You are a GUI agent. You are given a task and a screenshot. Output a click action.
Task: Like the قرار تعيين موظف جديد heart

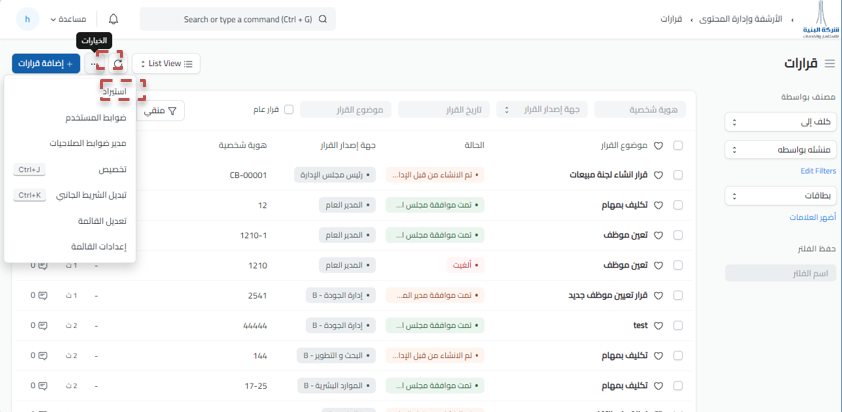658,295
